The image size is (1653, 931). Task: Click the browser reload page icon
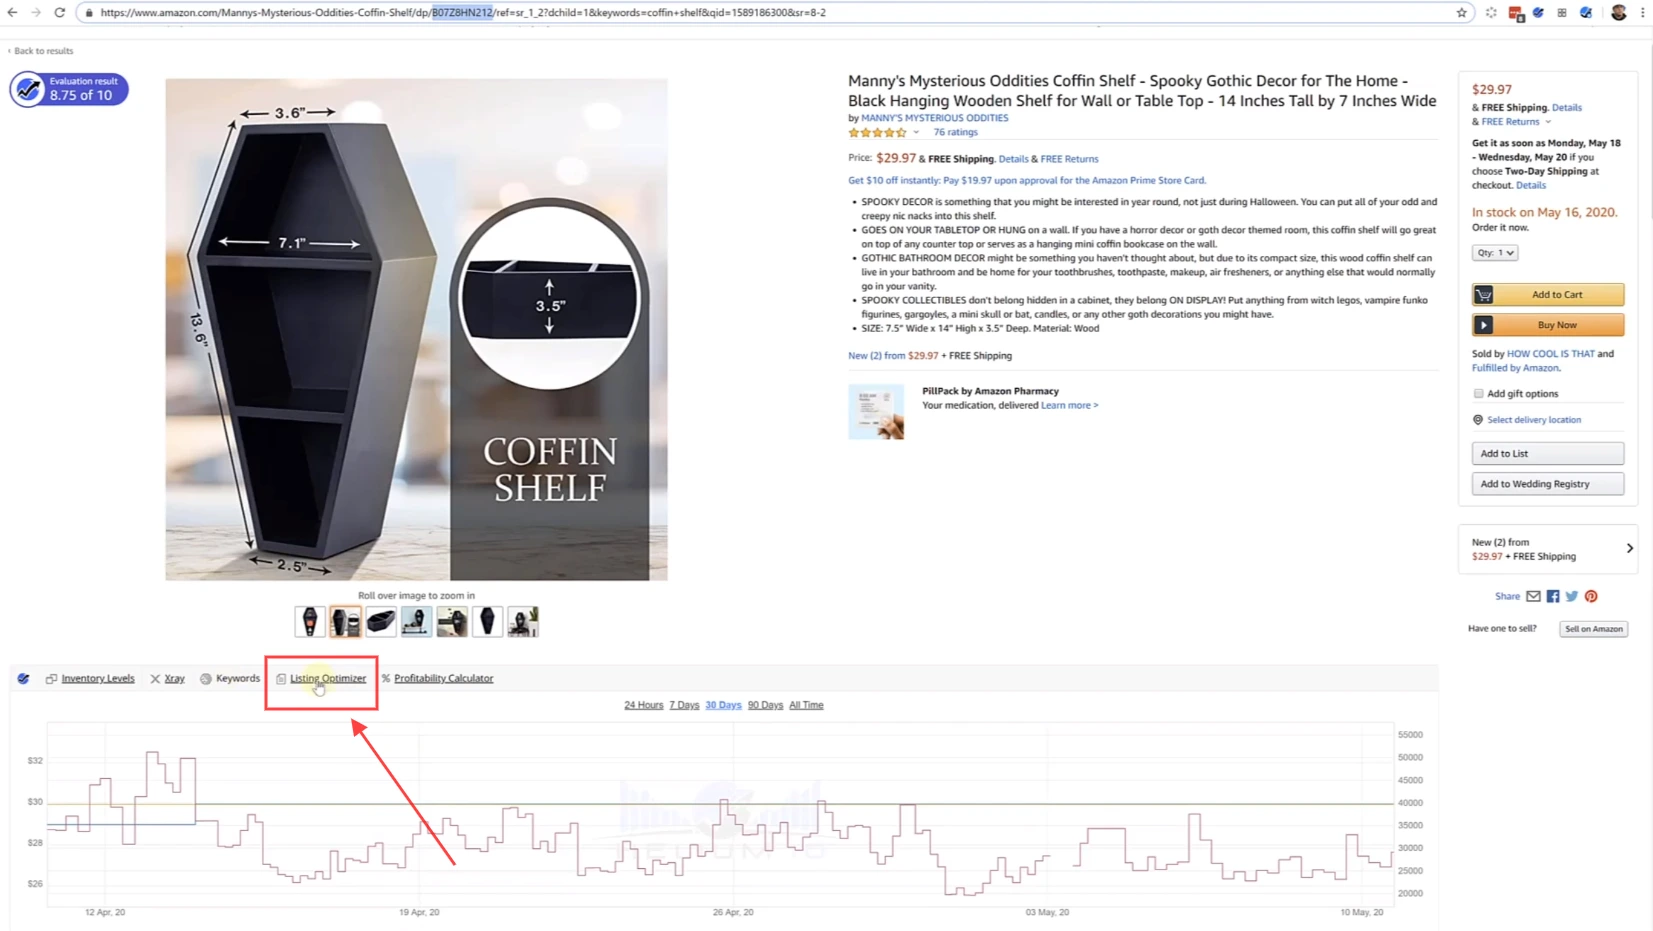[x=60, y=13]
